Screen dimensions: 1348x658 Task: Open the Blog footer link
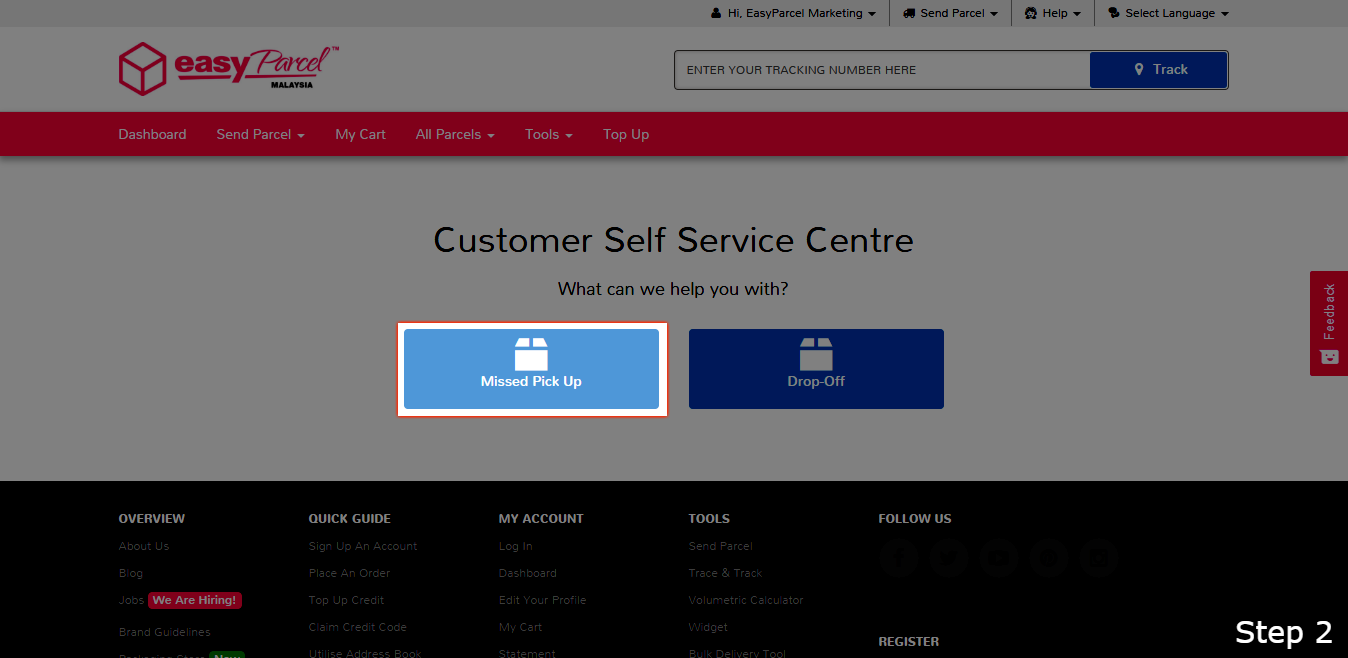click(x=131, y=573)
